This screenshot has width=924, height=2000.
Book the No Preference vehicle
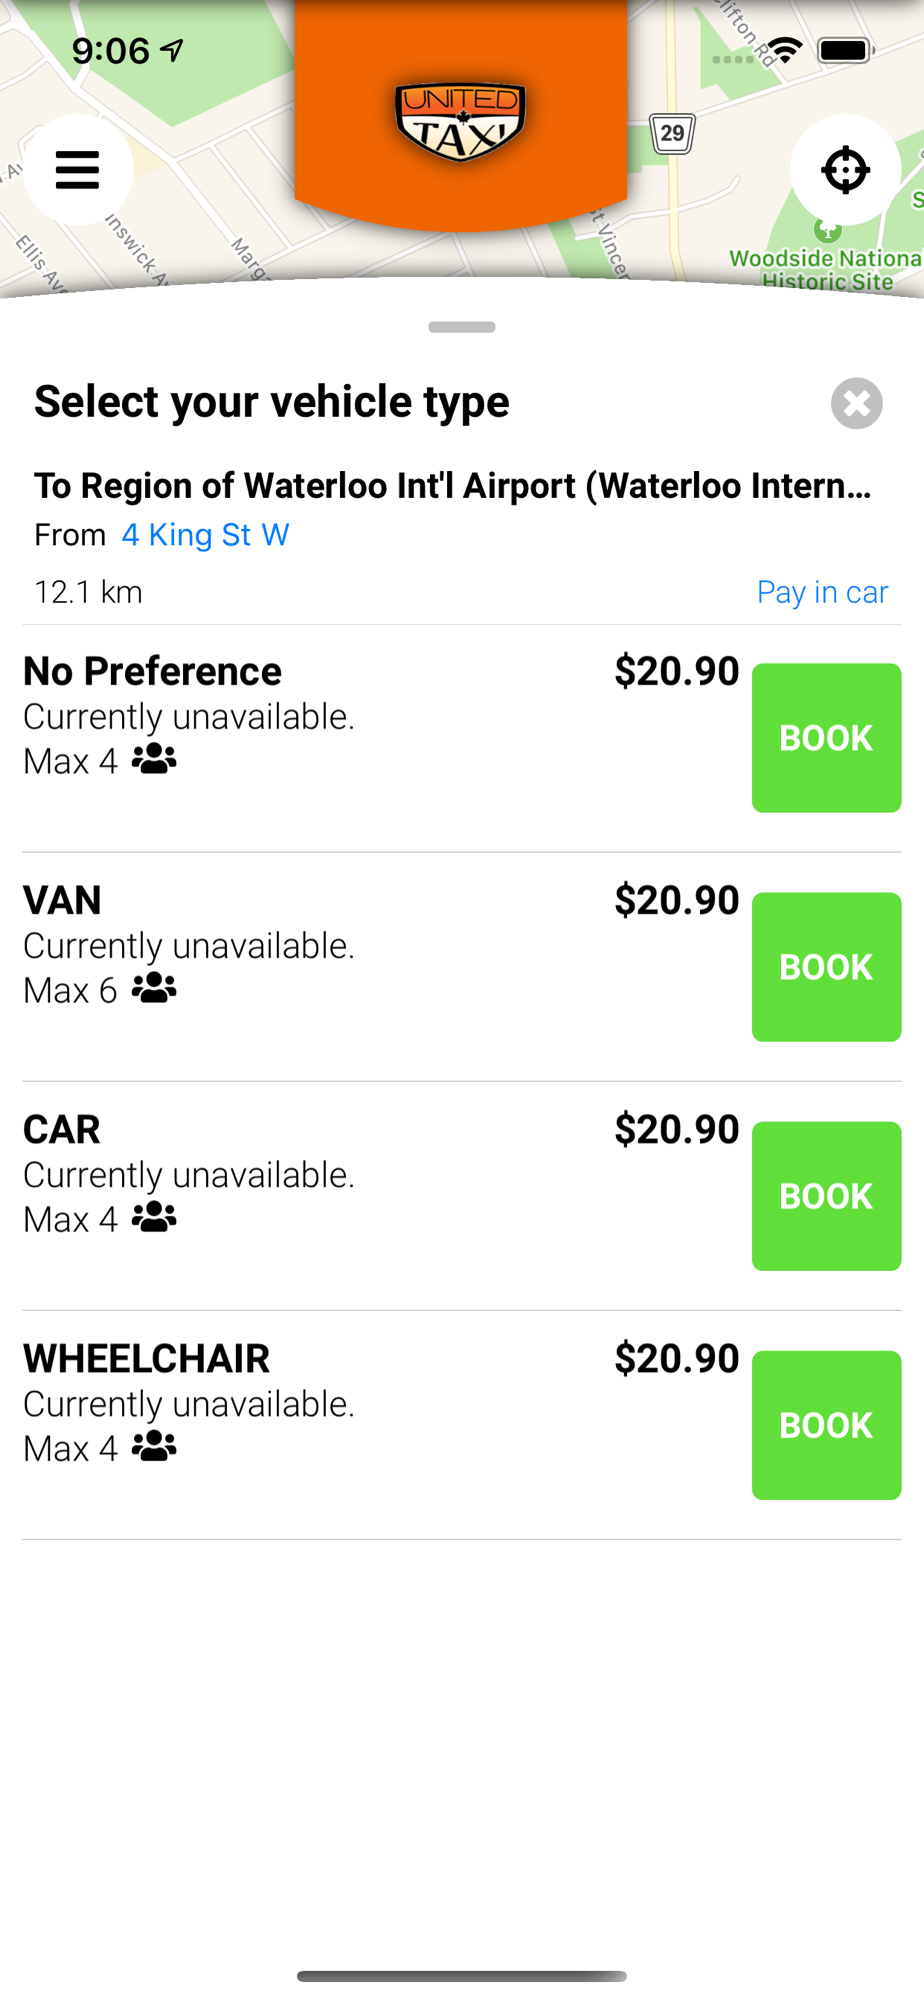tap(826, 738)
